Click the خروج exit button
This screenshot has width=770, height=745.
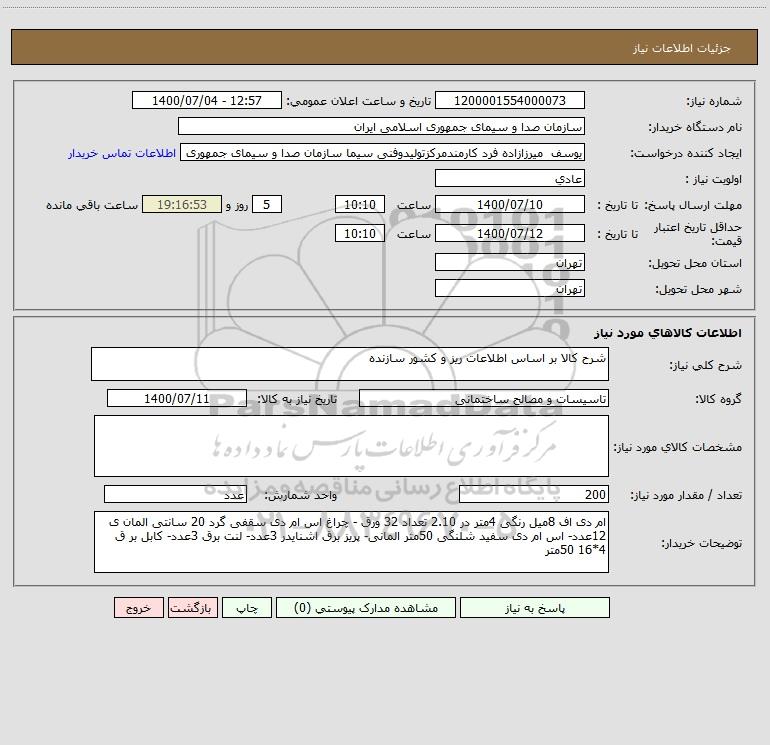138,607
